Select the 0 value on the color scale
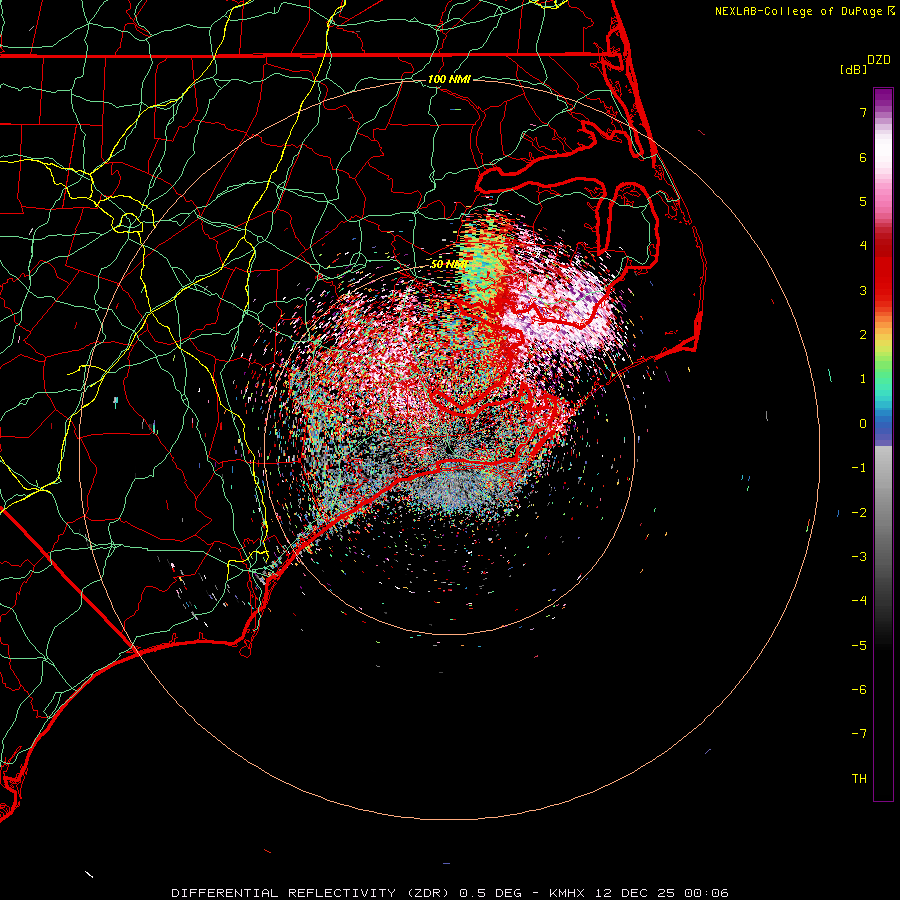The height and width of the screenshot is (900, 900). tap(863, 424)
